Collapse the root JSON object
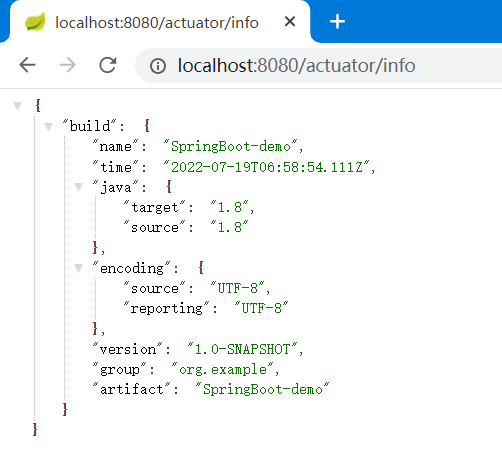Image resolution: width=502 pixels, height=450 pixels. [18, 106]
